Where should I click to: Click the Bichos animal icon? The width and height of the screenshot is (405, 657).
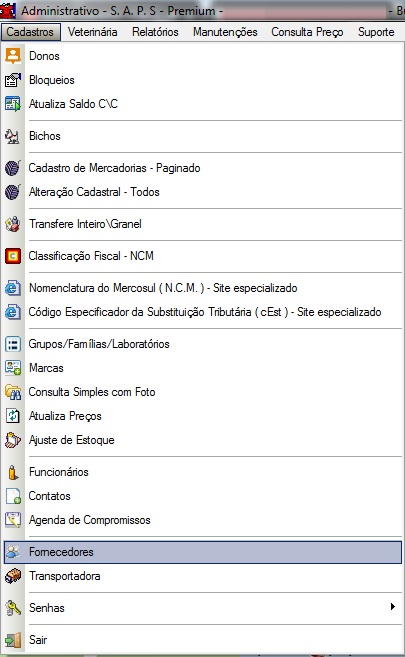point(13,136)
